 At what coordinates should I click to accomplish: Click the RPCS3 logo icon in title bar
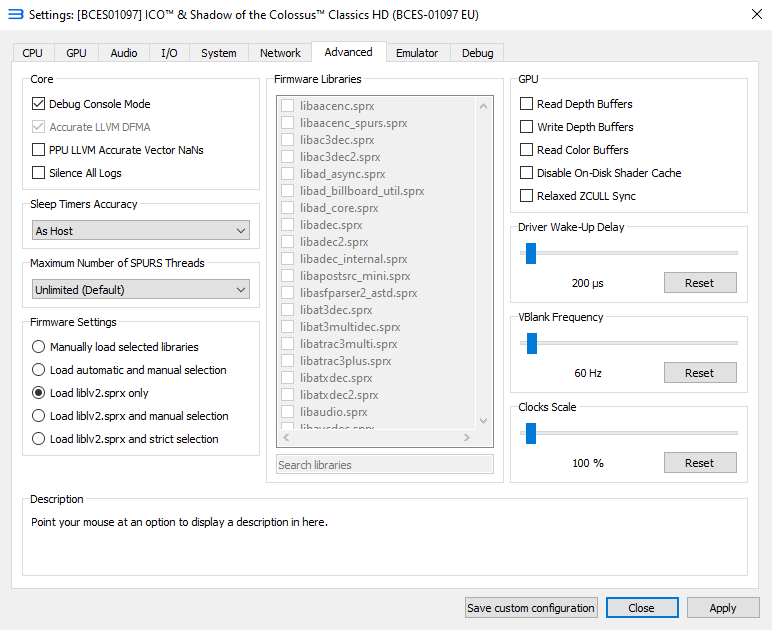16,14
